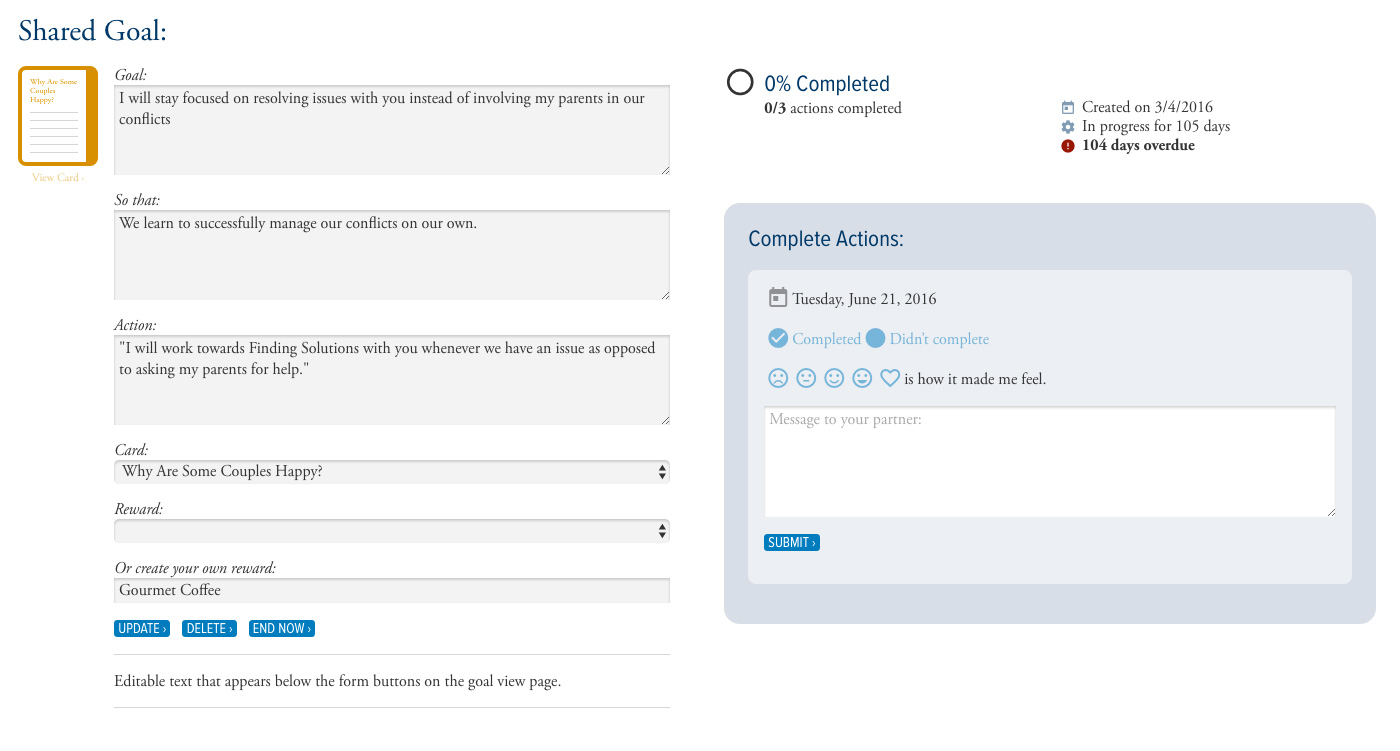This screenshot has width=1400, height=751.
Task: Select the sad frowning face mood icon
Action: pos(777,378)
